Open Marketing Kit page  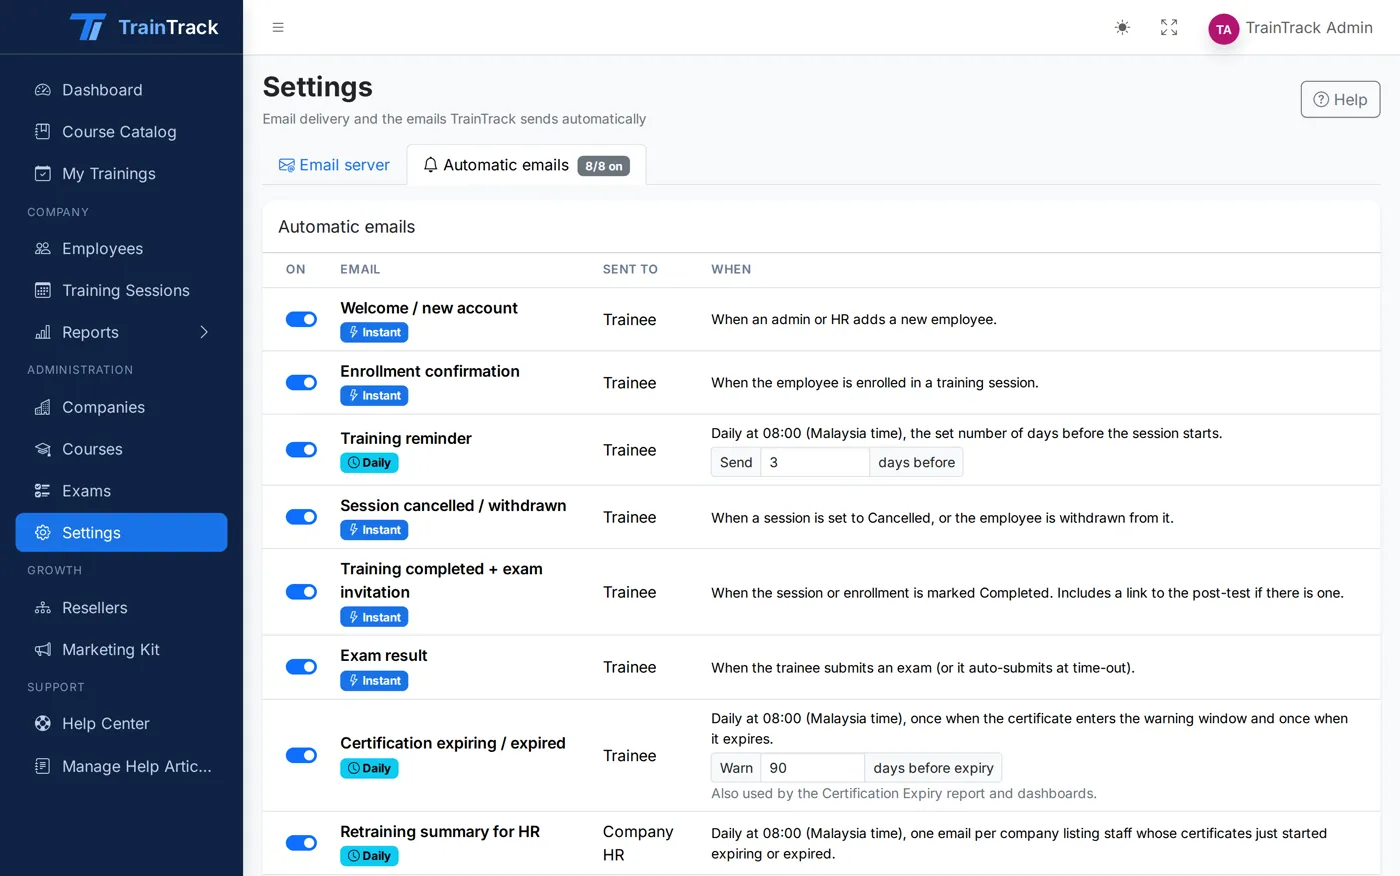[121, 650]
